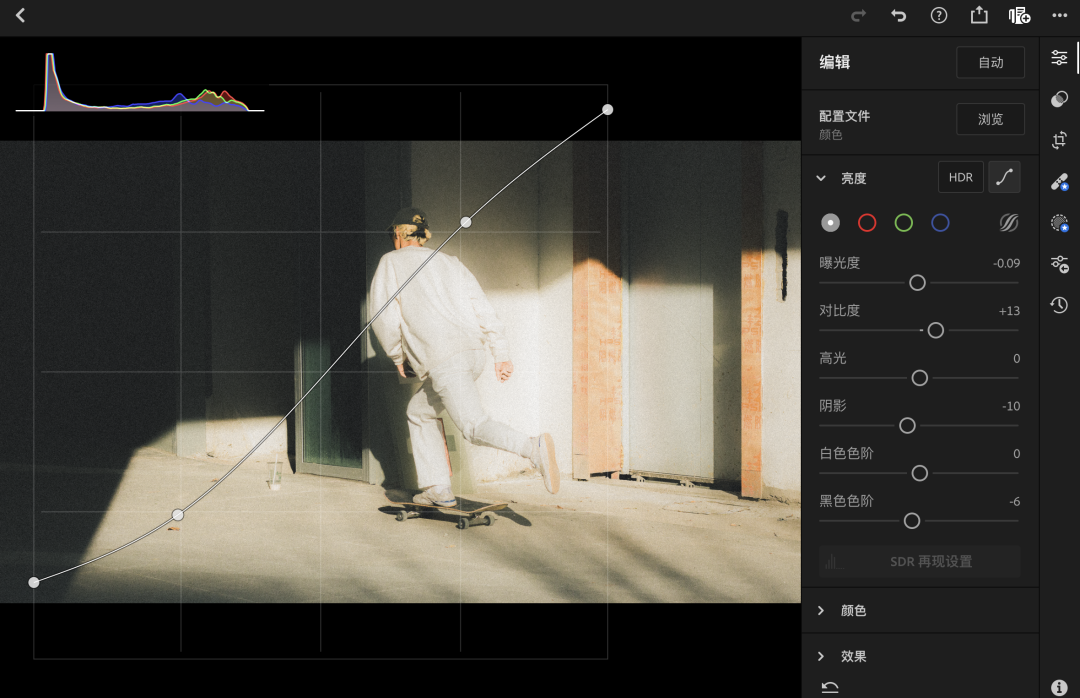The width and height of the screenshot is (1080, 698).
Task: Select the Healing brush tool
Action: (x=1059, y=182)
